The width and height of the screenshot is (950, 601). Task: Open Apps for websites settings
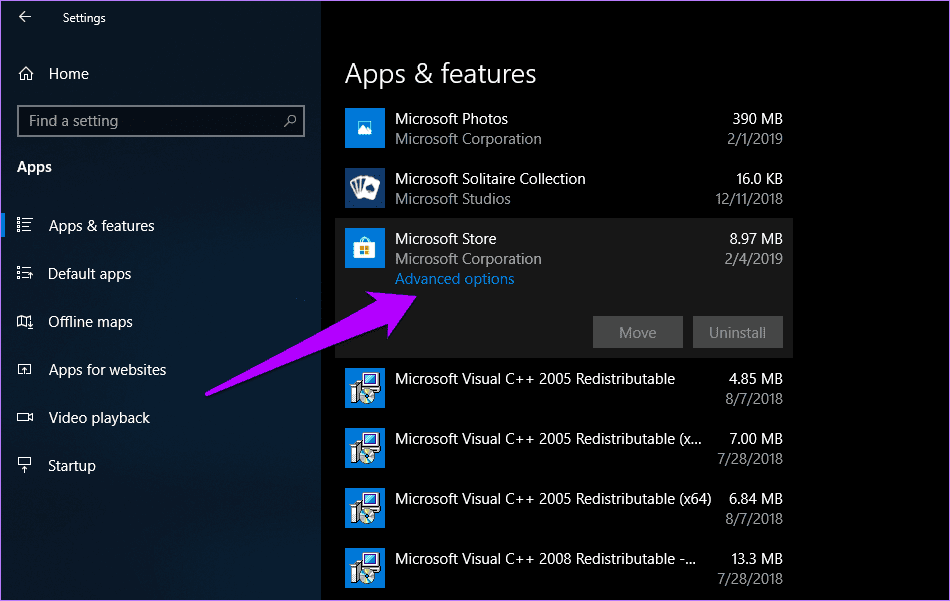tap(107, 370)
